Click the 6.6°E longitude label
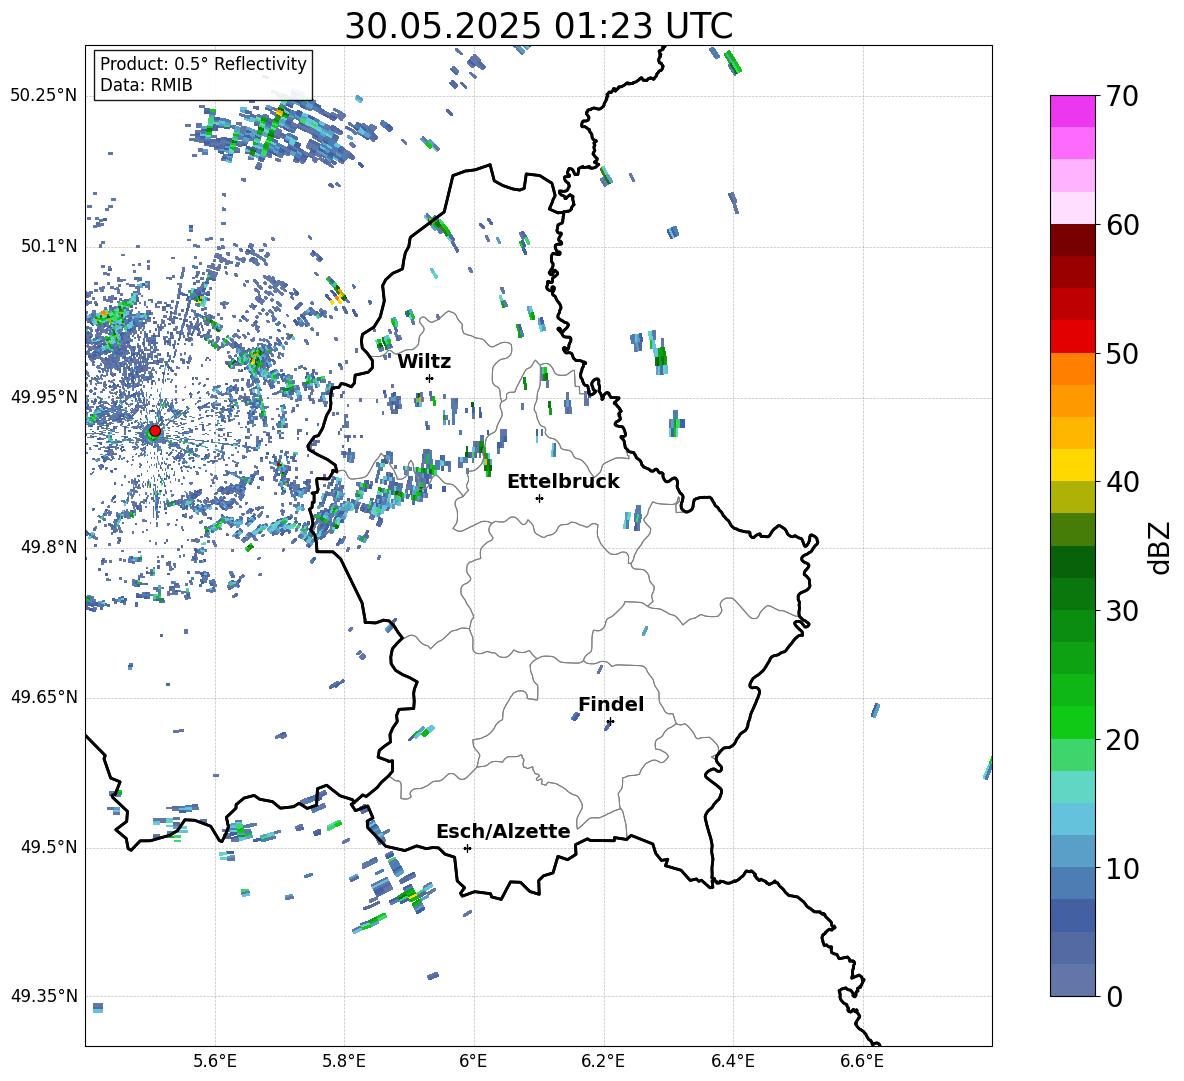This screenshot has height=1081, width=1184. (862, 1061)
